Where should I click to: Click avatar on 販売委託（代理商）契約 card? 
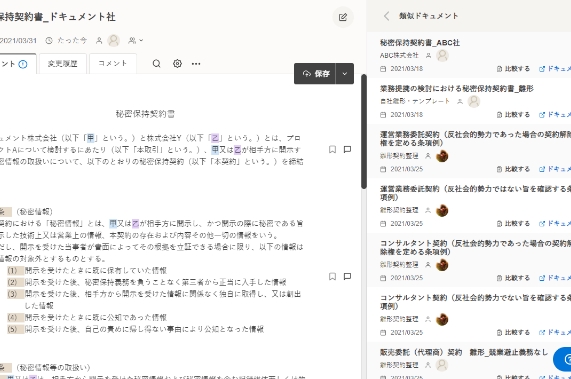point(442,365)
